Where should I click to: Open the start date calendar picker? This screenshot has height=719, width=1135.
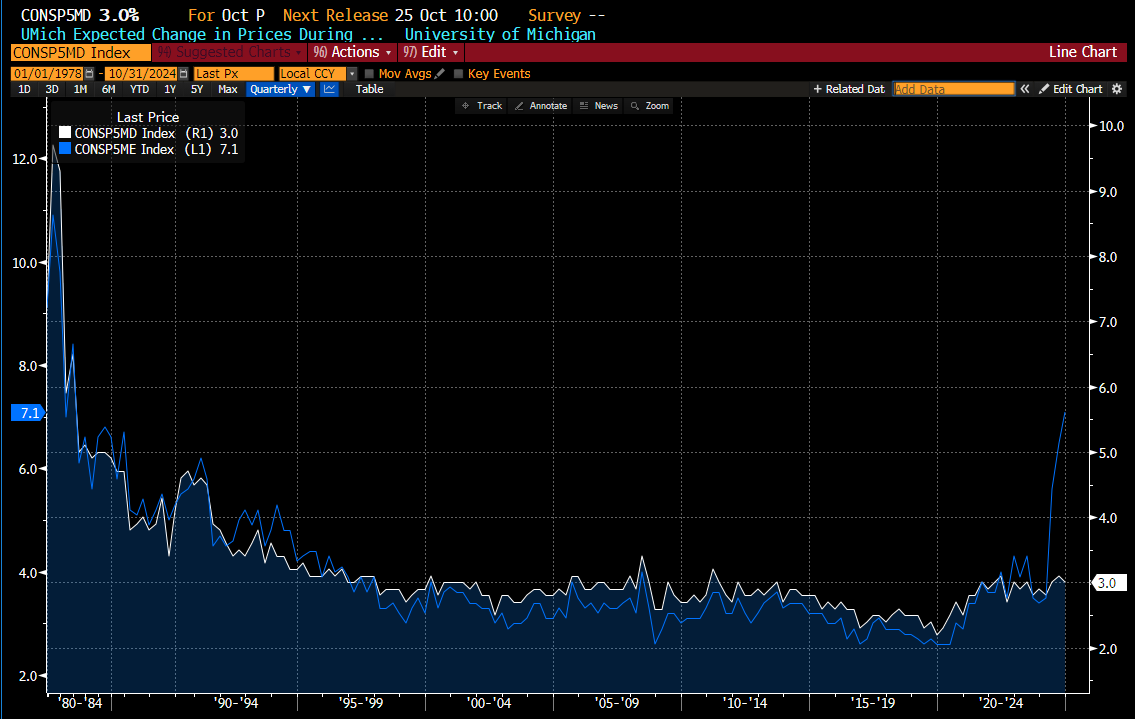90,74
